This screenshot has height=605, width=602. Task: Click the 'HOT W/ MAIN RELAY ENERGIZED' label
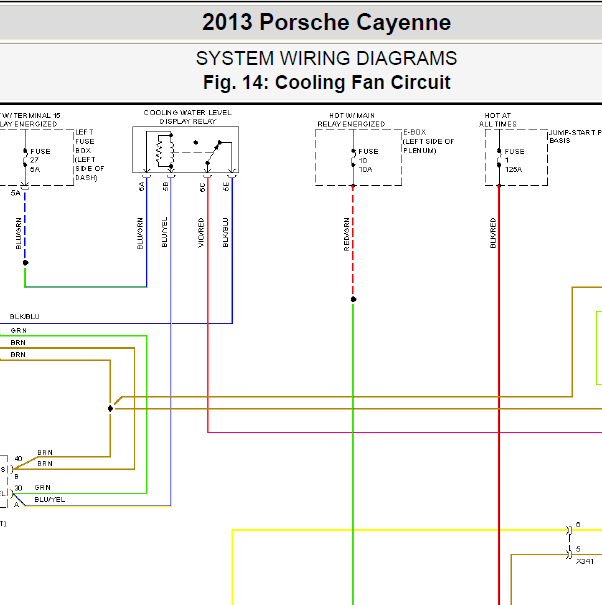tap(351, 120)
